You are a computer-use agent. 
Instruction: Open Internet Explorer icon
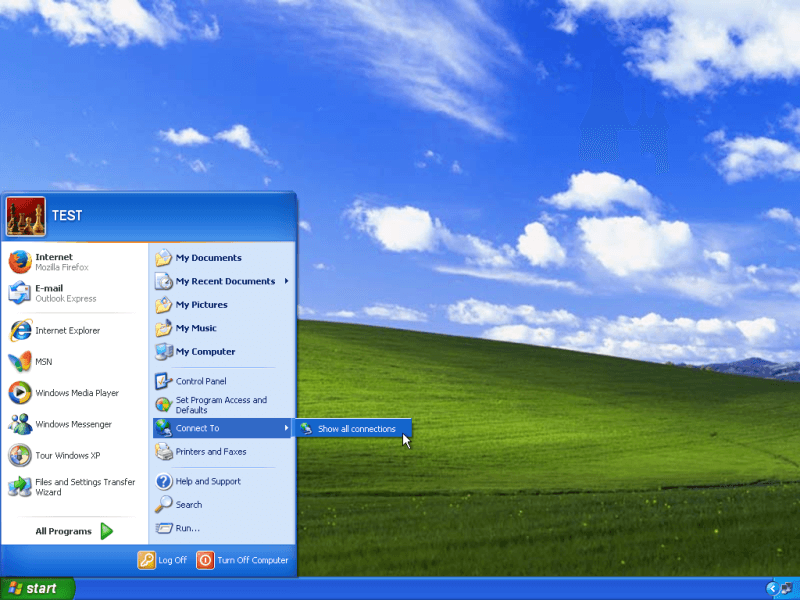(x=20, y=331)
